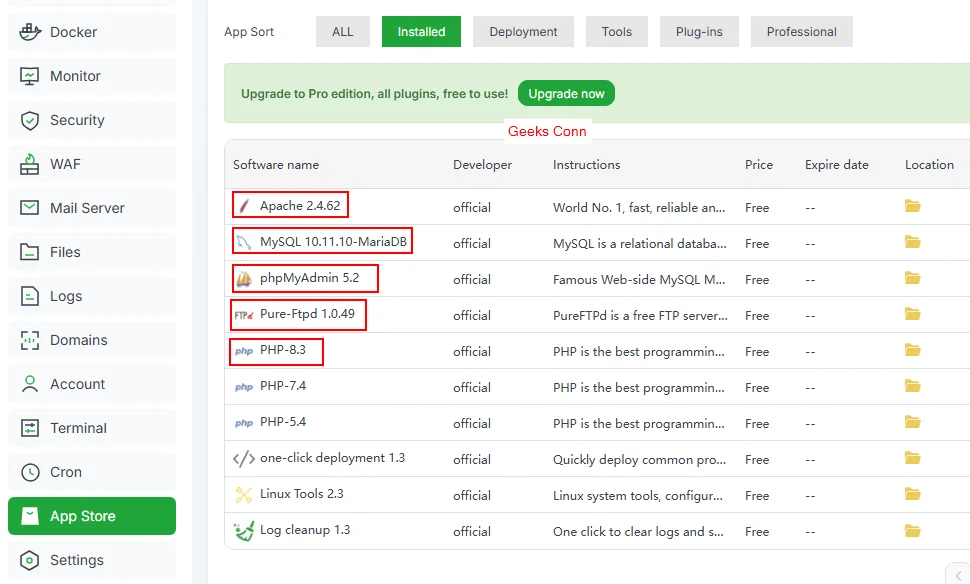Screen dimensions: 970x584
Task: Open the Files manager
Action: pyautogui.click(x=64, y=251)
